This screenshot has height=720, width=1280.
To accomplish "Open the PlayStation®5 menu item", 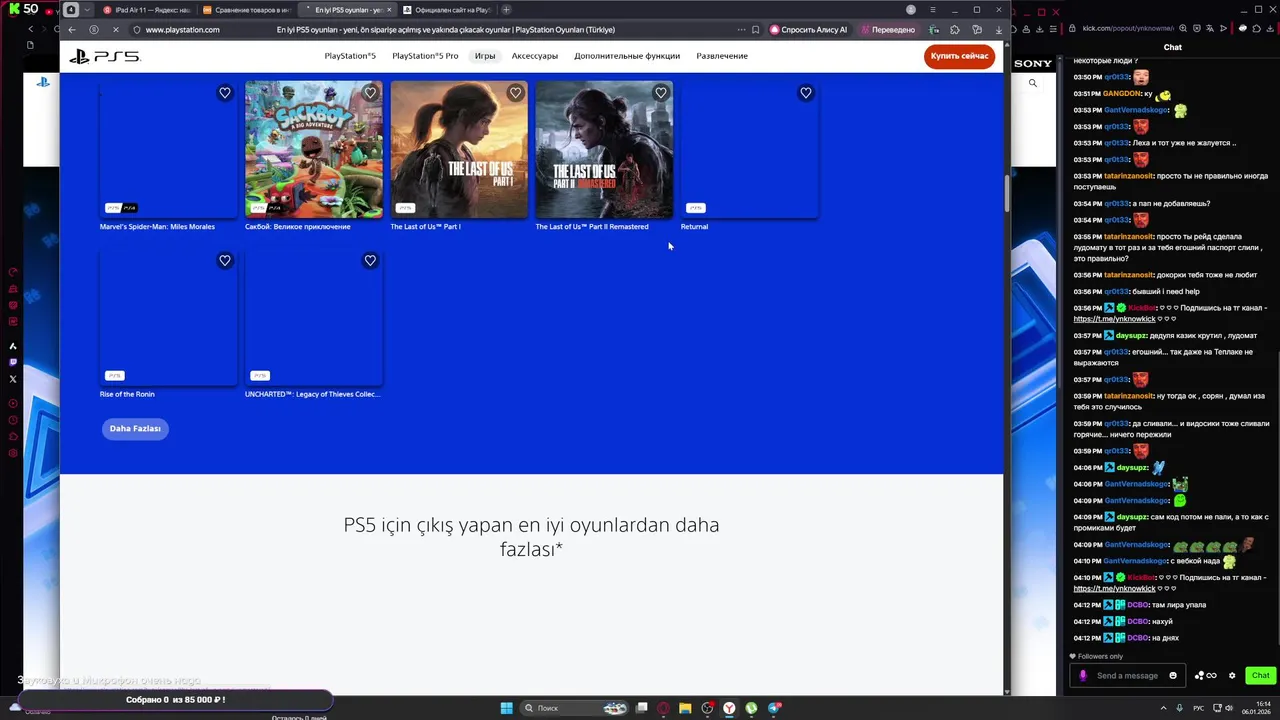I will (x=350, y=56).
